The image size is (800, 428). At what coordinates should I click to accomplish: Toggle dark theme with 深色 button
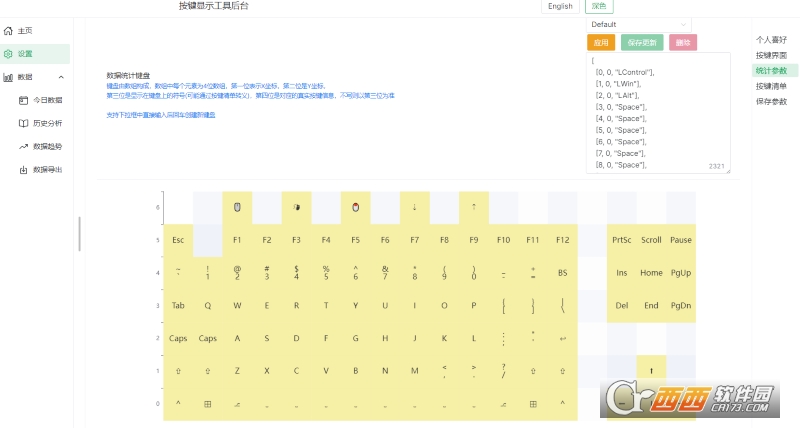click(x=599, y=6)
